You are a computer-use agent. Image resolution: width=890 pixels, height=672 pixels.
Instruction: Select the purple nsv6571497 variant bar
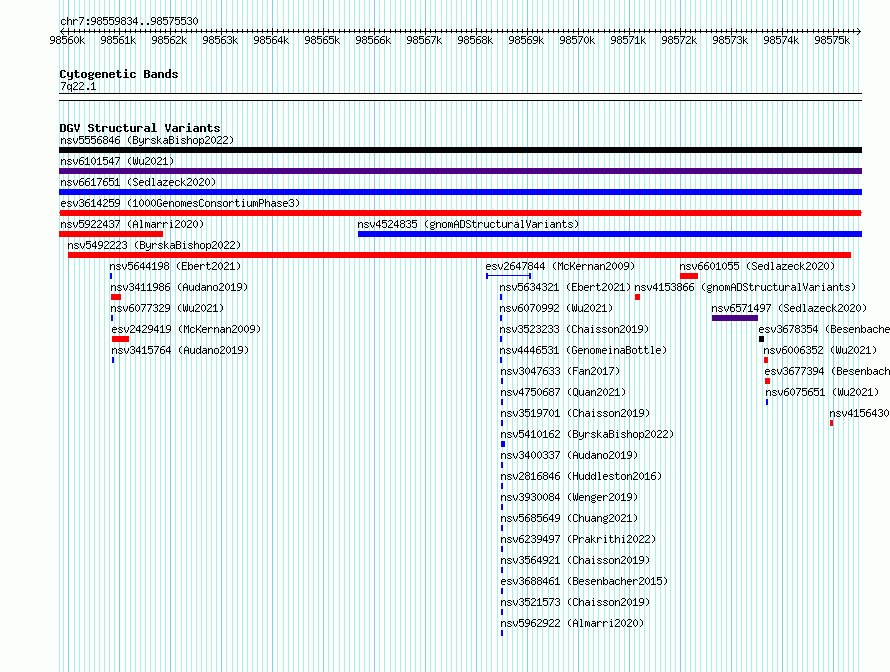coord(735,318)
